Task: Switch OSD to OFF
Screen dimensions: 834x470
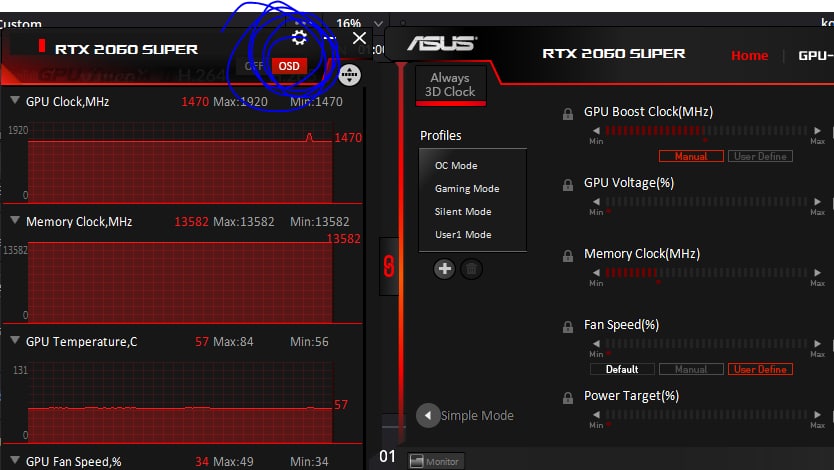Action: (254, 66)
